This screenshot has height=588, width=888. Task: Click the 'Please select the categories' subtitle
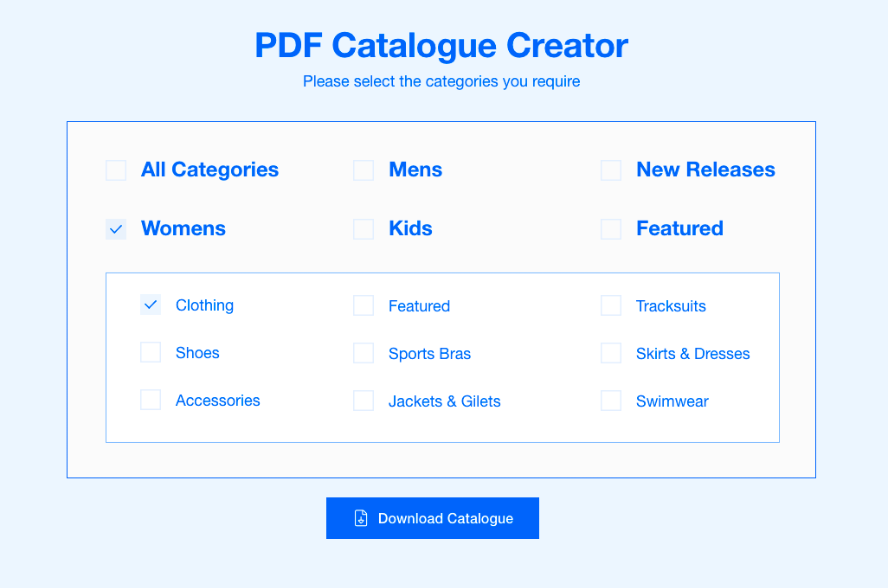coord(441,81)
